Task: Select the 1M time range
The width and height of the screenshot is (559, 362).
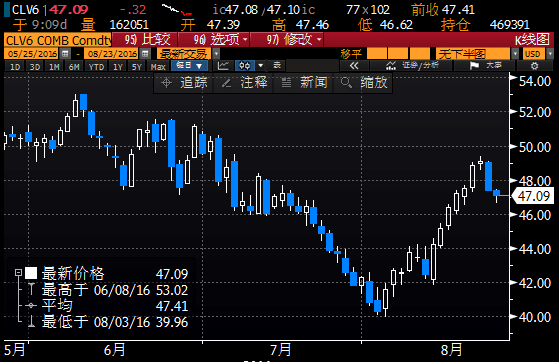Action: (x=54, y=67)
